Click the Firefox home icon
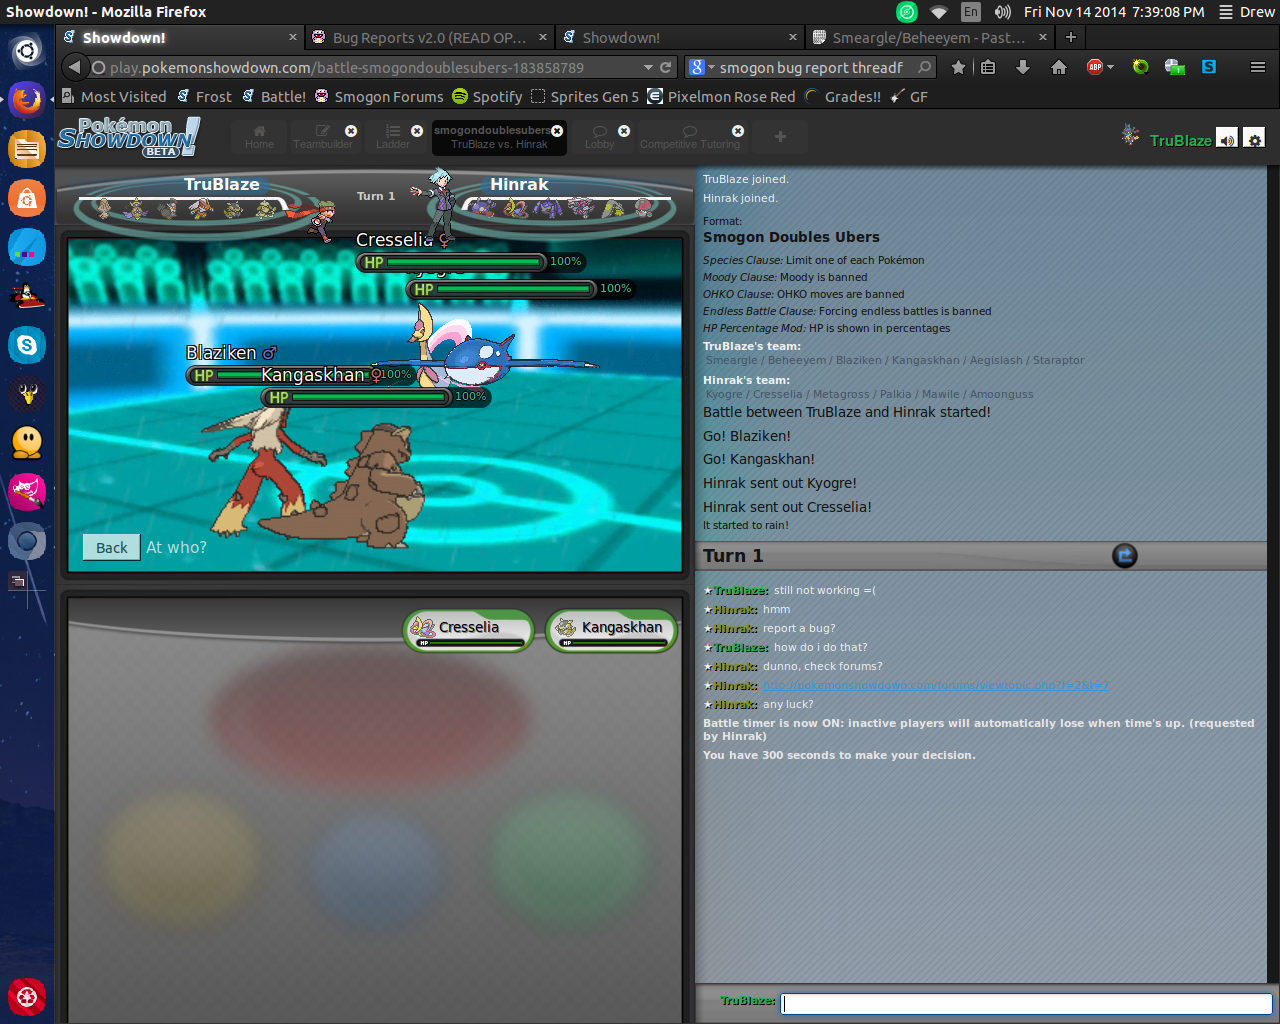Screen dimensions: 1280x1024 click(1058, 67)
